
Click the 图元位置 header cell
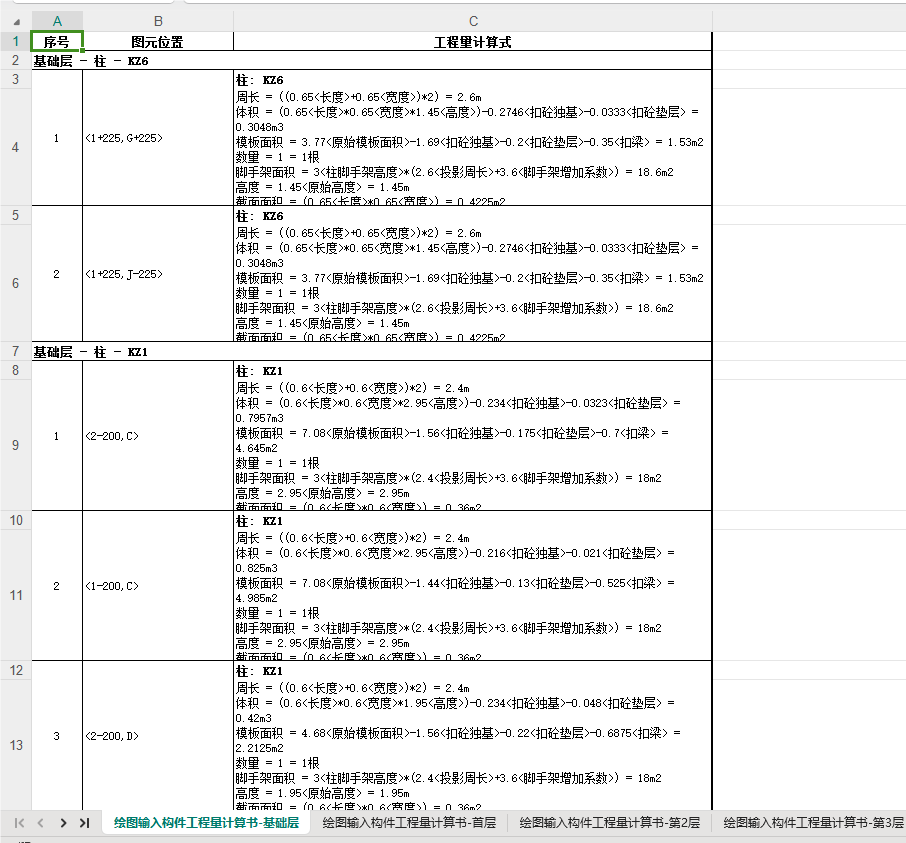[158, 42]
